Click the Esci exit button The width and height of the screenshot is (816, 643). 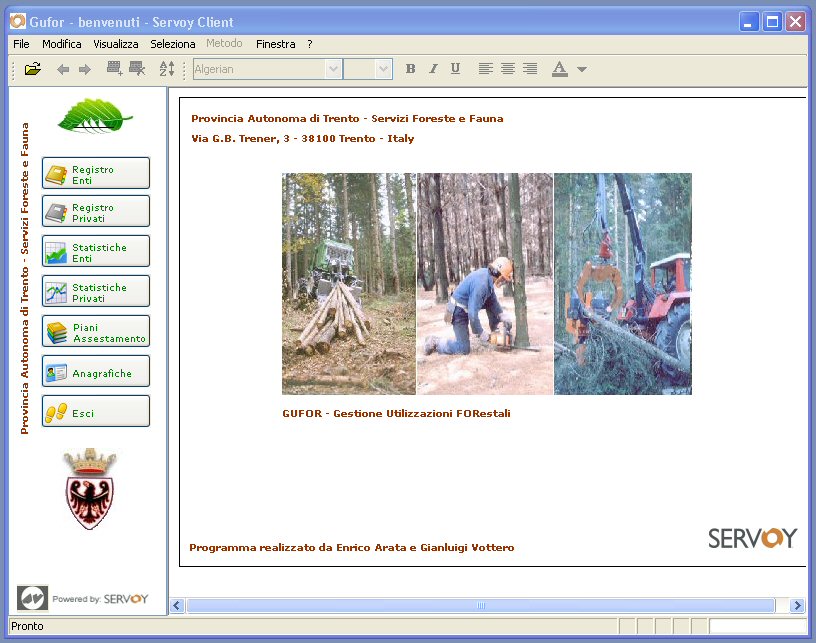click(x=96, y=411)
